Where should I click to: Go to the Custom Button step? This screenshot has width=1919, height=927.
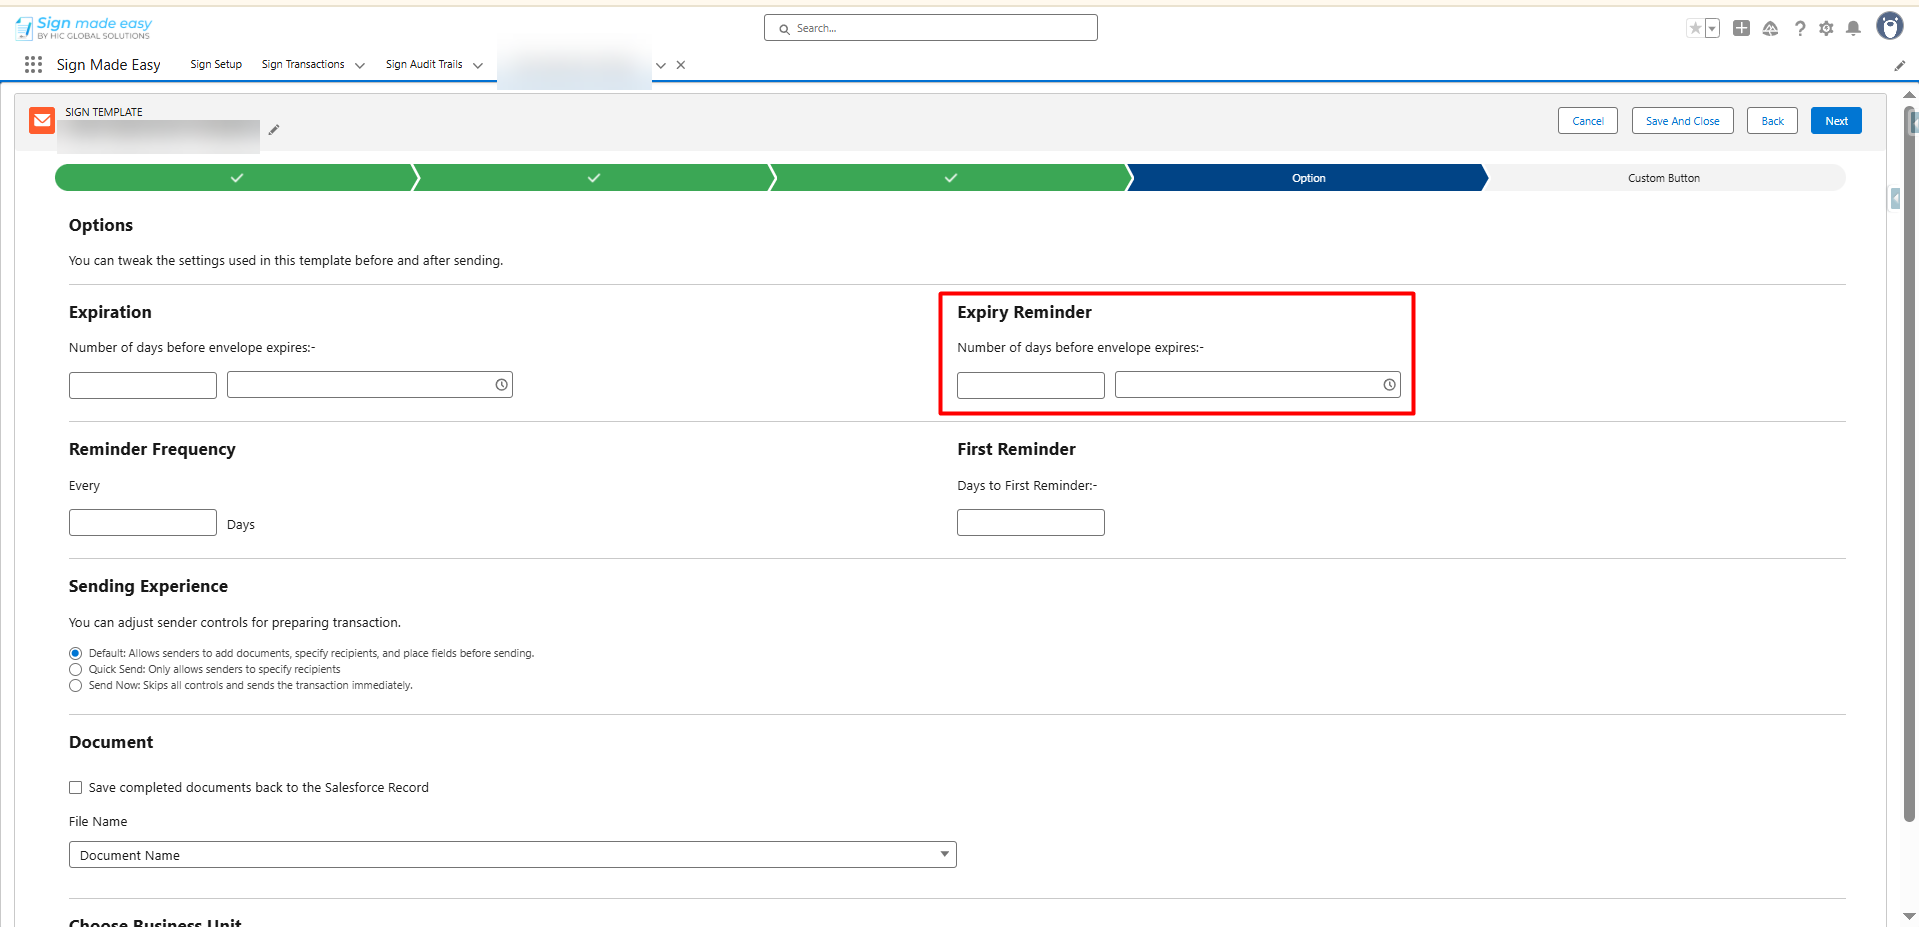(x=1663, y=178)
